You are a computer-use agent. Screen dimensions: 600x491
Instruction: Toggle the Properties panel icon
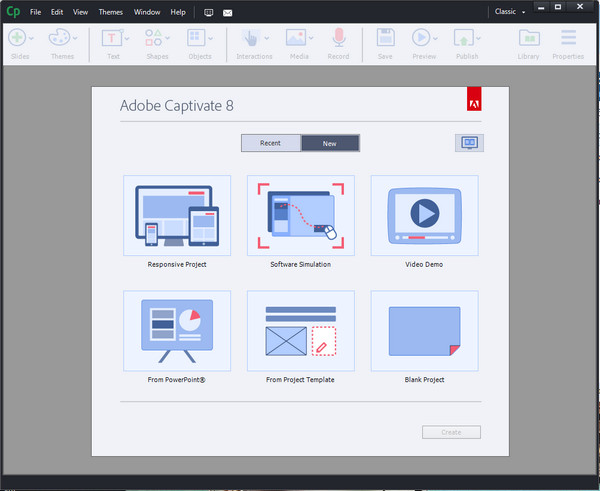[x=569, y=38]
